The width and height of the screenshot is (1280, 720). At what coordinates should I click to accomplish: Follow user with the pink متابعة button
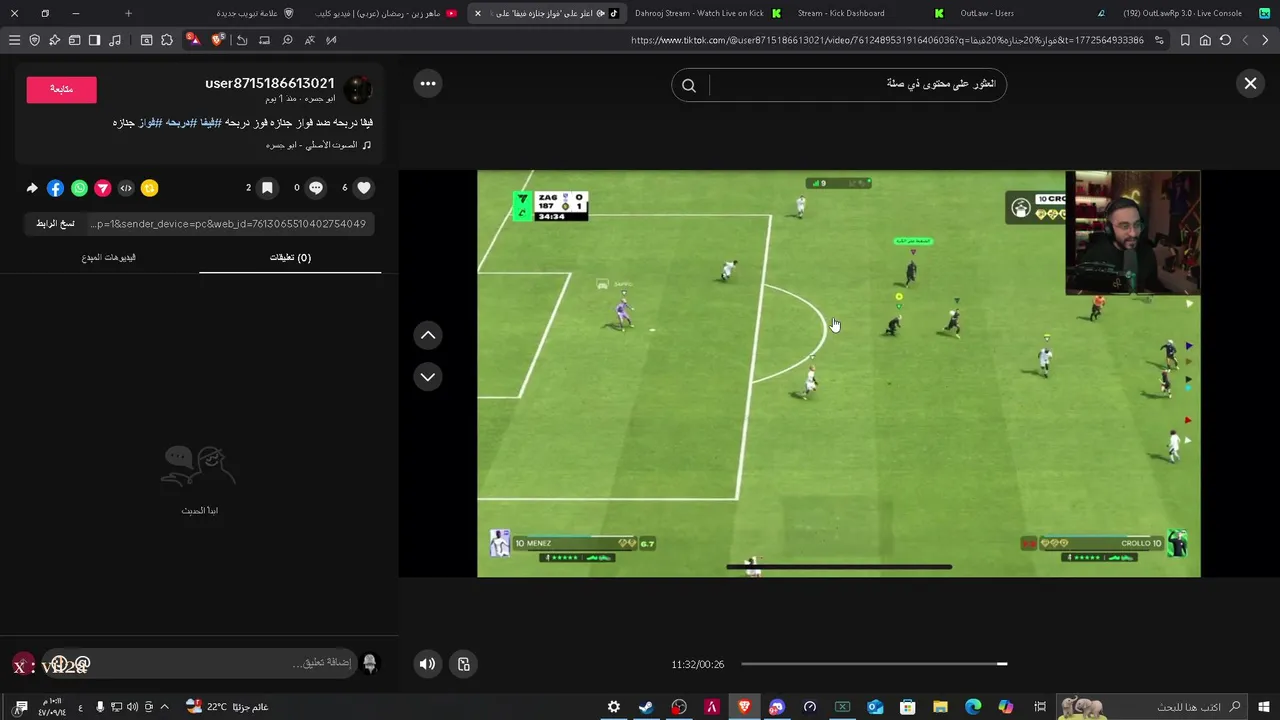pos(61,89)
